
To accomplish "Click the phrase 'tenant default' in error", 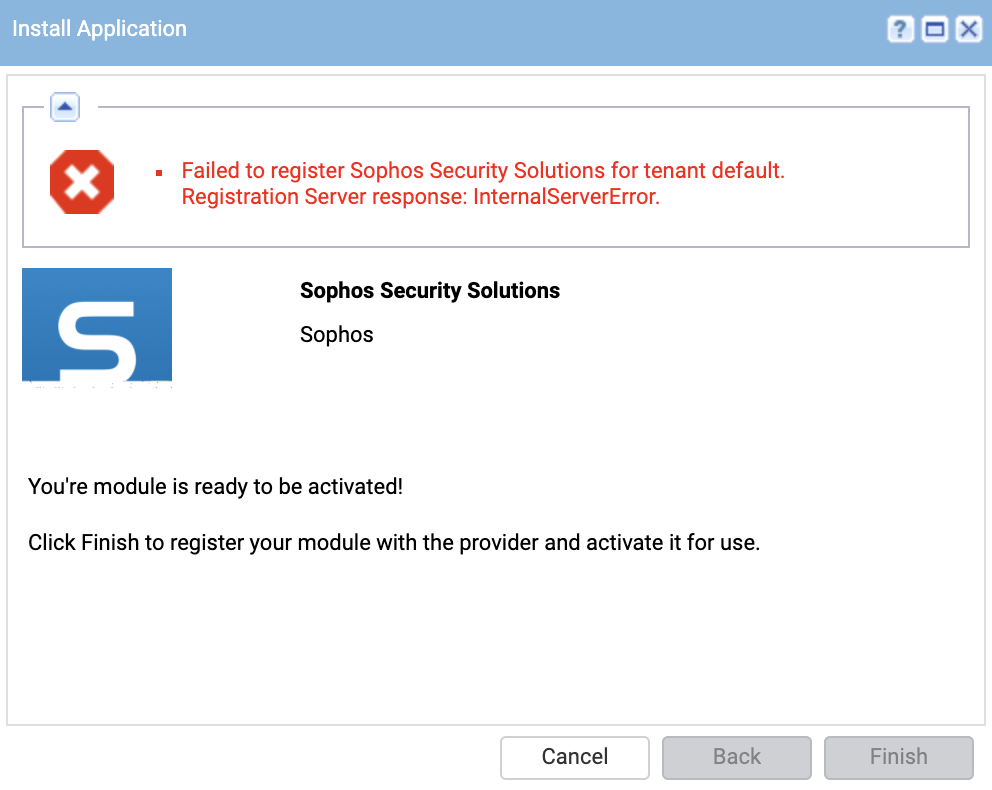I will [x=712, y=171].
